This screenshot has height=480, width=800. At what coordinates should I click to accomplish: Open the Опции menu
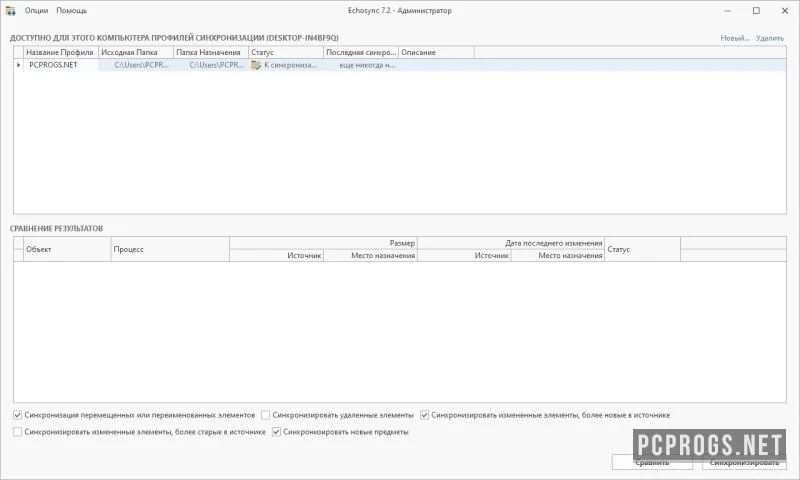click(36, 11)
